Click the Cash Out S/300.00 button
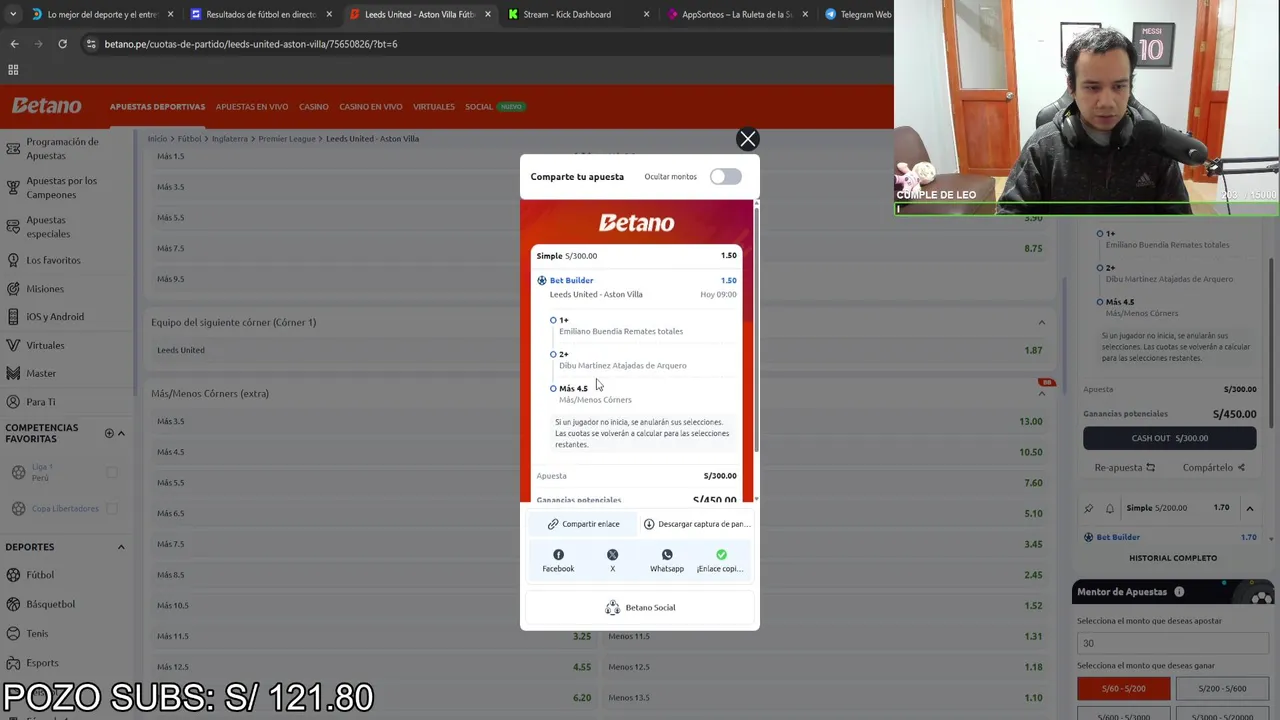The height and width of the screenshot is (720, 1280). (1169, 438)
